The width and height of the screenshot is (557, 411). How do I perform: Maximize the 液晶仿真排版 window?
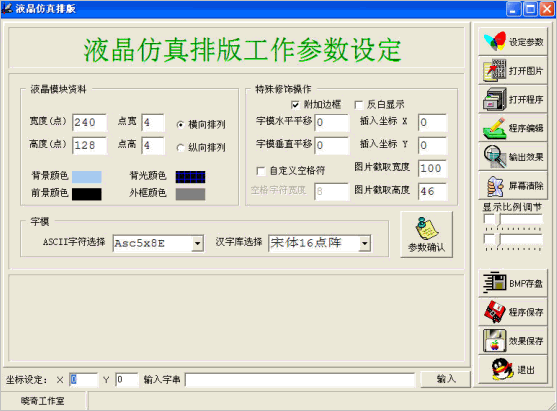(530, 9)
